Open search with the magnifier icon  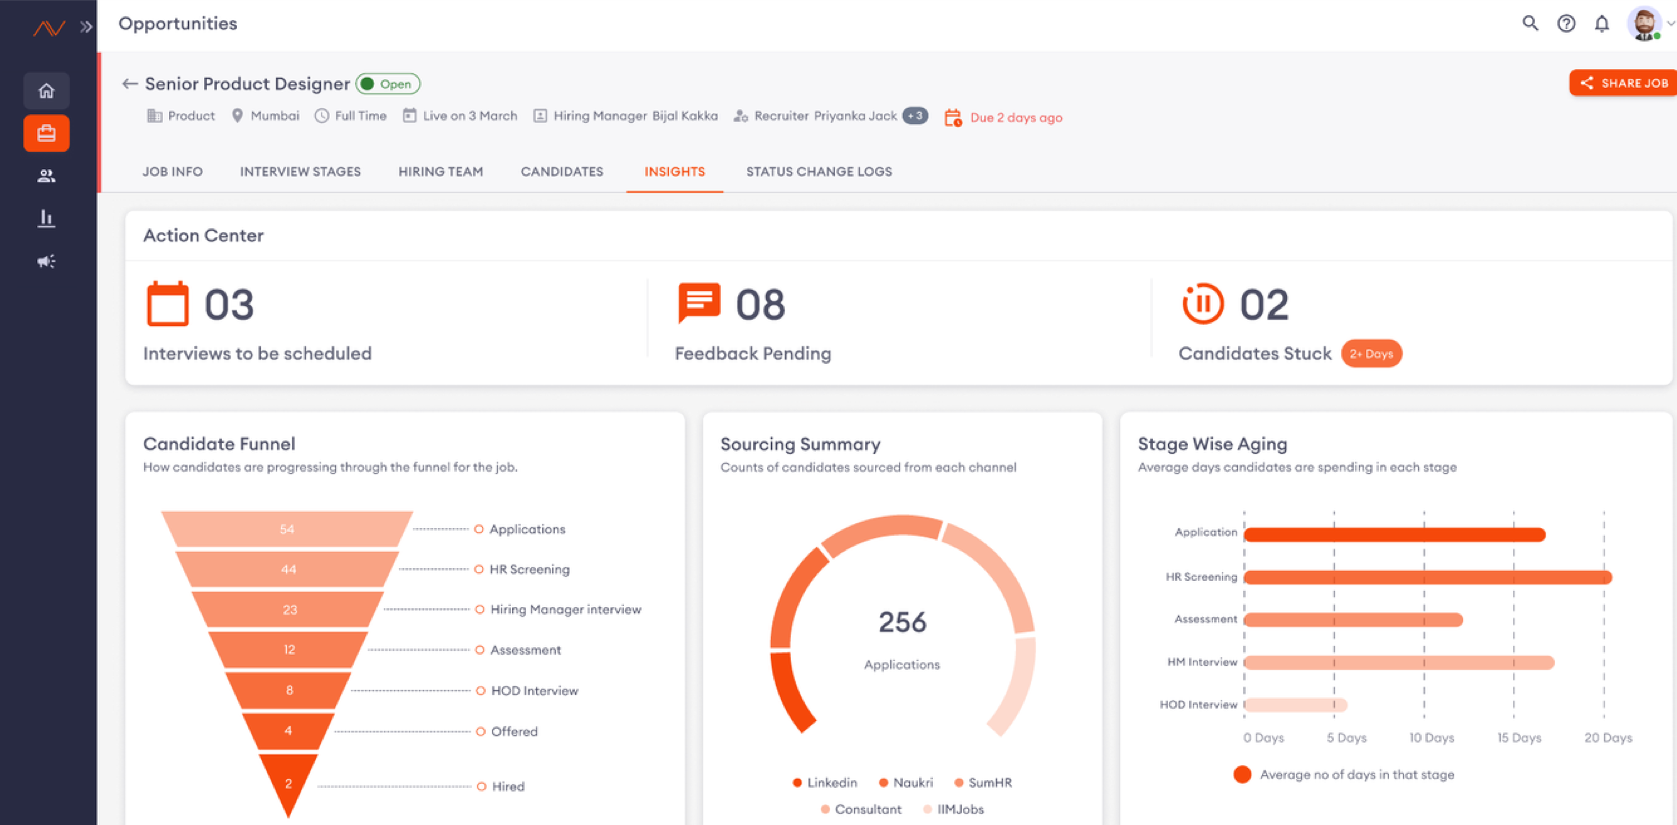click(1530, 23)
